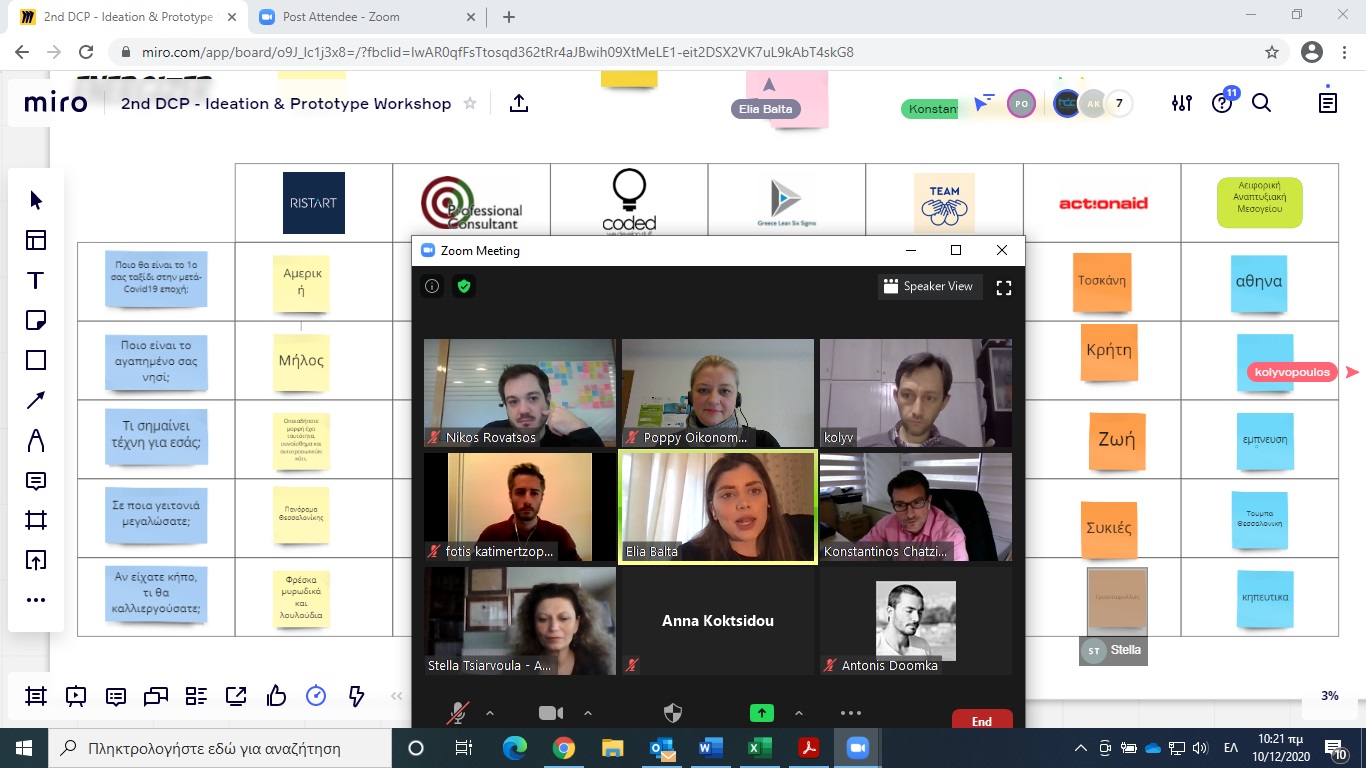Open More options in Zoom toolbar
1366x768 pixels.
tap(851, 713)
